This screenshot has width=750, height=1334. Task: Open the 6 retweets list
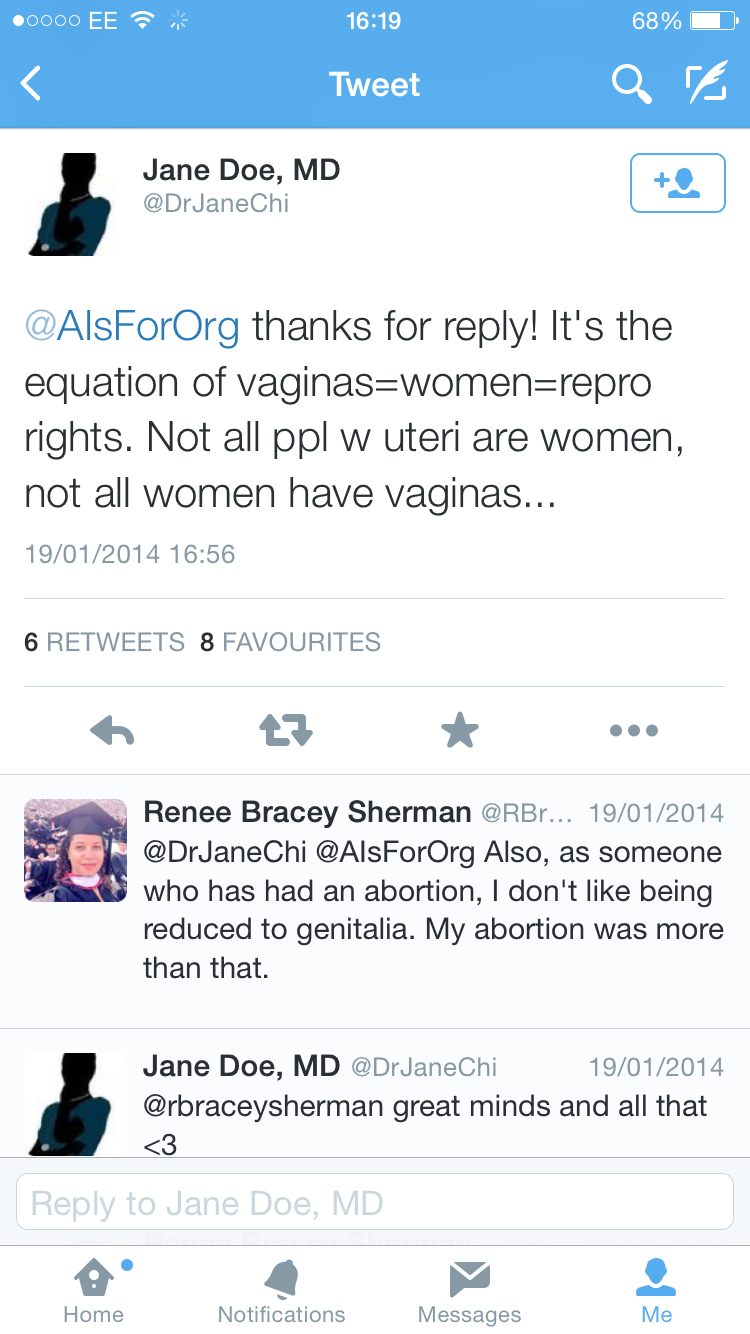coord(104,642)
